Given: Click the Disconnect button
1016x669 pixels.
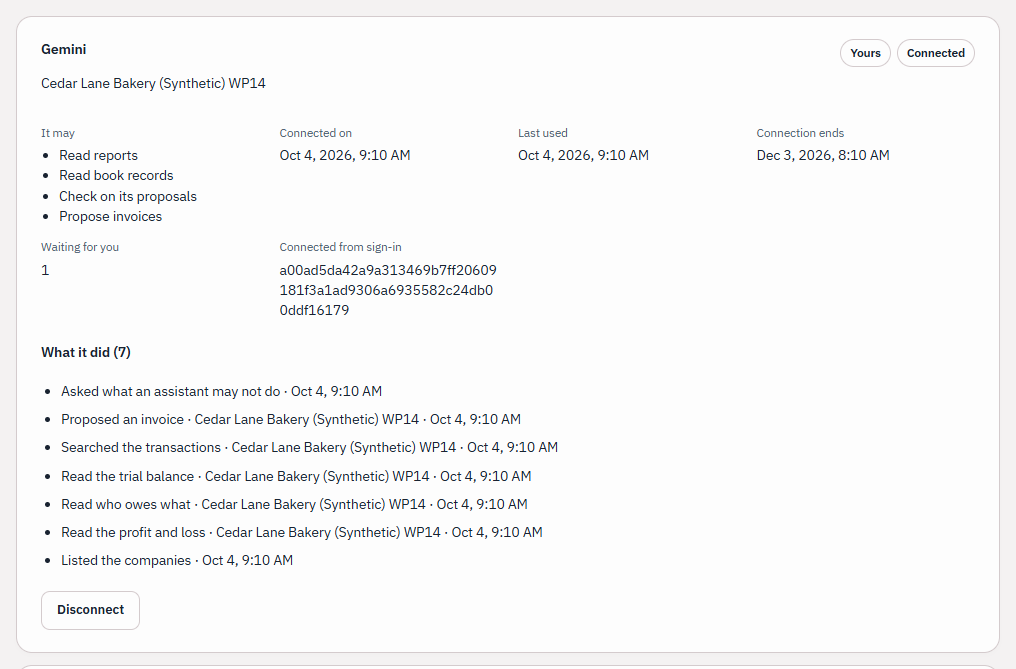Looking at the screenshot, I should click(90, 610).
